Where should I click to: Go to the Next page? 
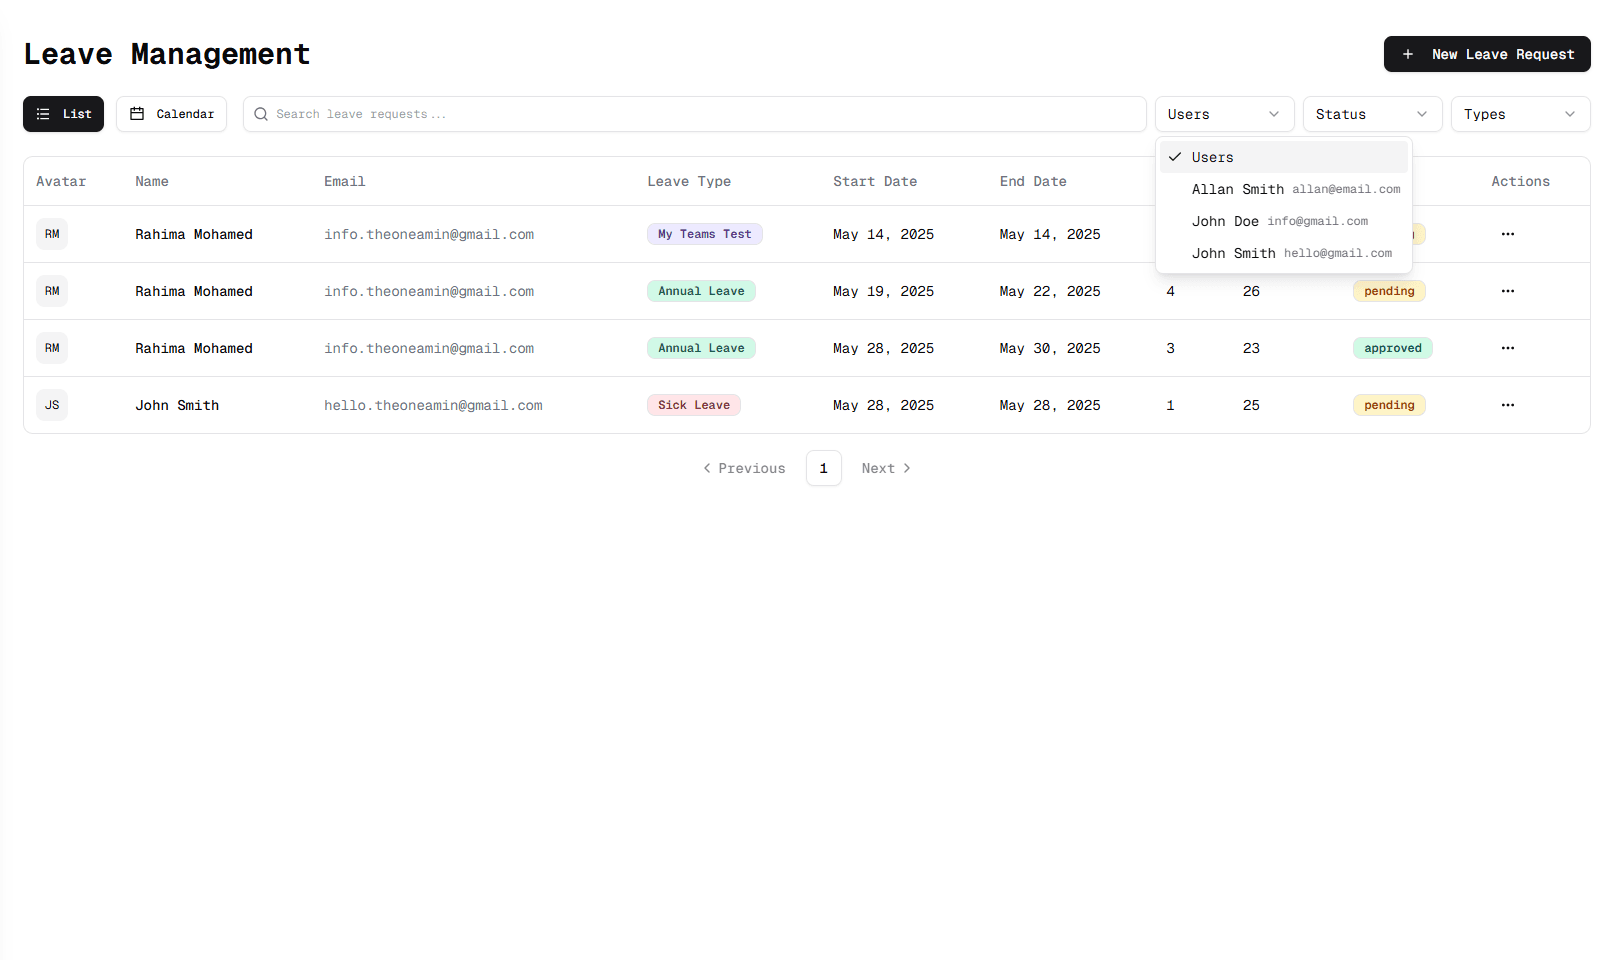coord(886,468)
